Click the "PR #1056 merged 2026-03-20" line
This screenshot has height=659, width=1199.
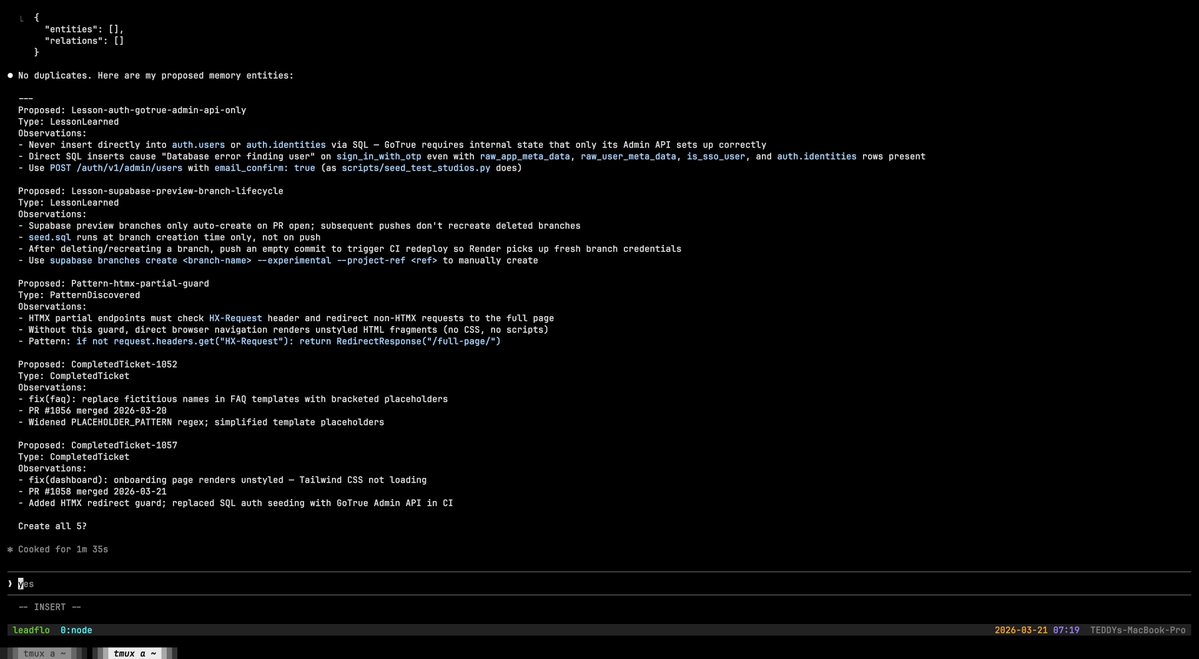(93, 411)
